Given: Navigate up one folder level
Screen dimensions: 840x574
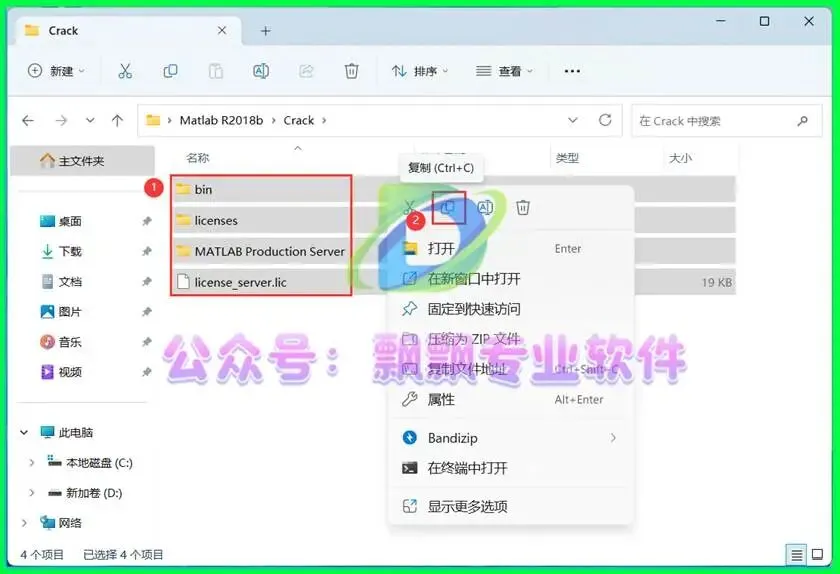Looking at the screenshot, I should (117, 121).
